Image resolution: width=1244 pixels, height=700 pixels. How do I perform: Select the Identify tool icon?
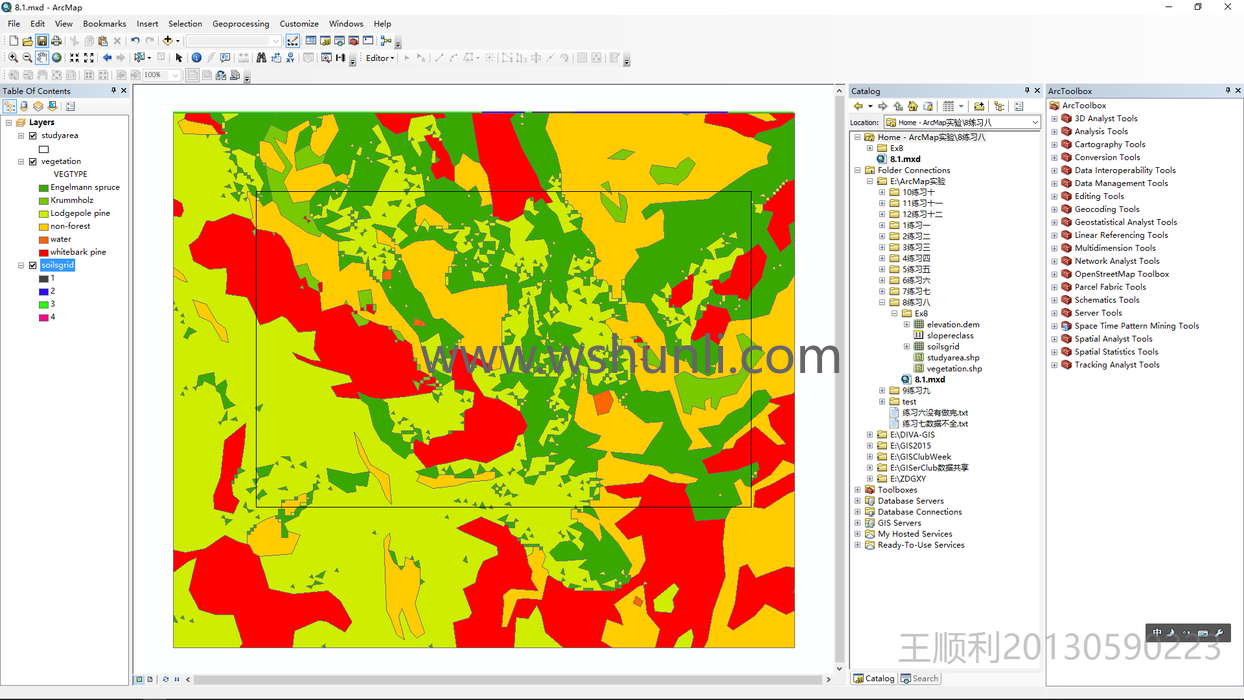coord(196,58)
